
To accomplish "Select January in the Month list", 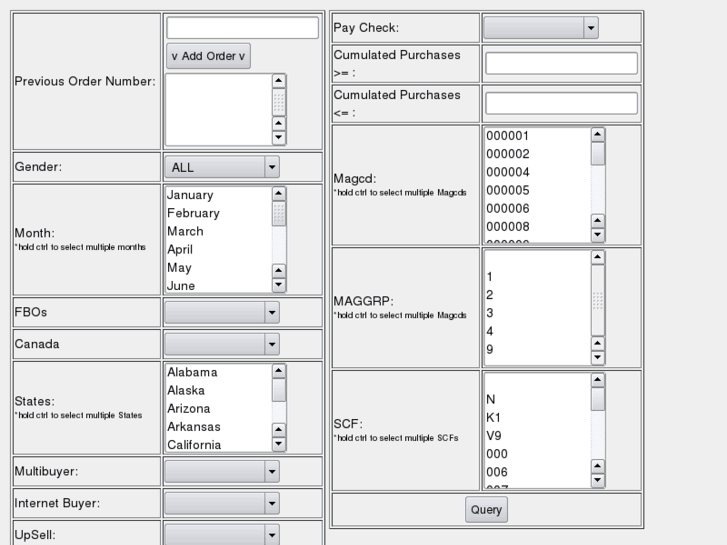I will tap(218, 195).
